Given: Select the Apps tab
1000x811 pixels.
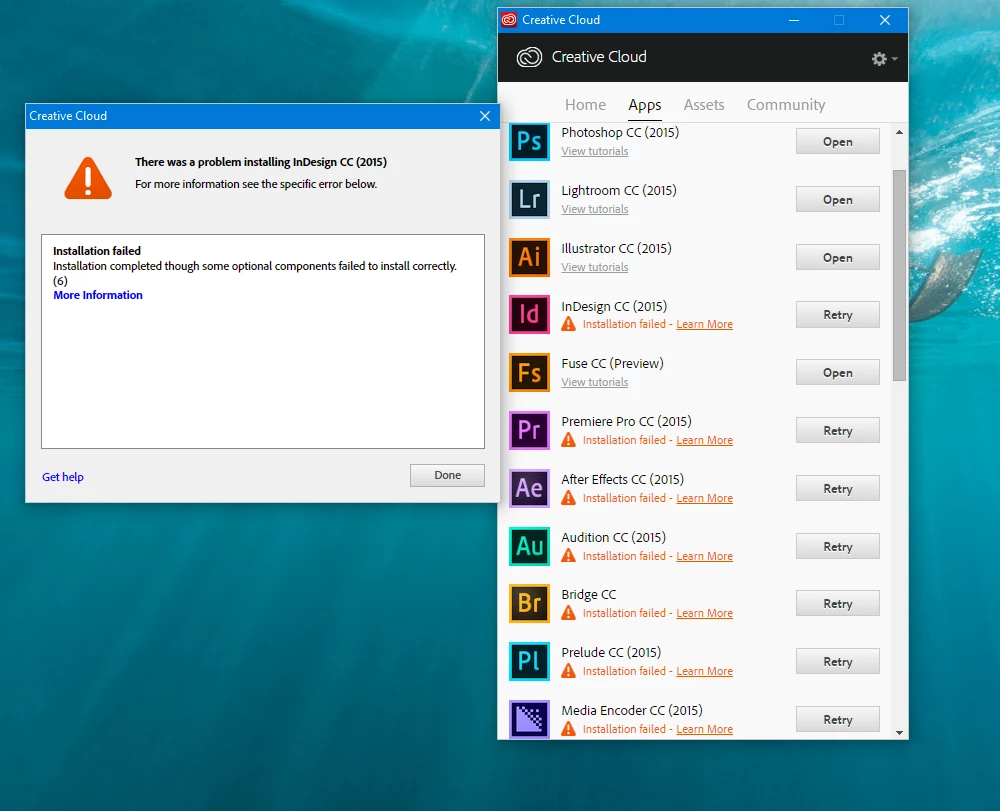Looking at the screenshot, I should click(x=645, y=105).
